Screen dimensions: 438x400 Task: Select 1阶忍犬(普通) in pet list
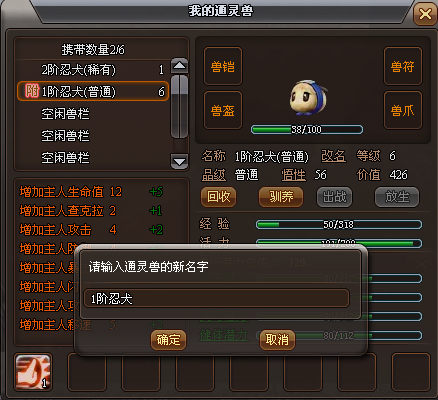[93, 91]
